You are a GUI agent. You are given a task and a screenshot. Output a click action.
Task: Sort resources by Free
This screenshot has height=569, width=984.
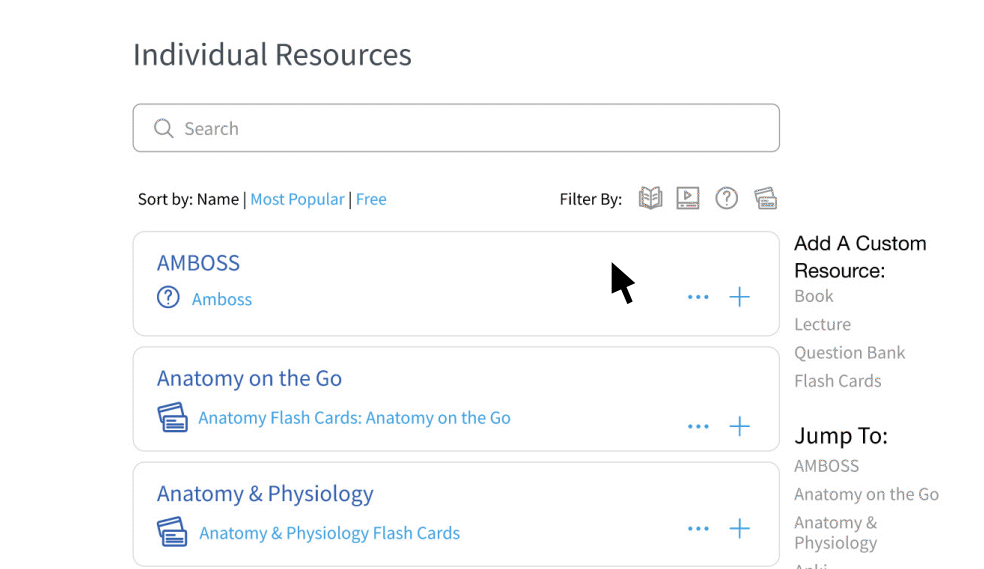tap(371, 199)
